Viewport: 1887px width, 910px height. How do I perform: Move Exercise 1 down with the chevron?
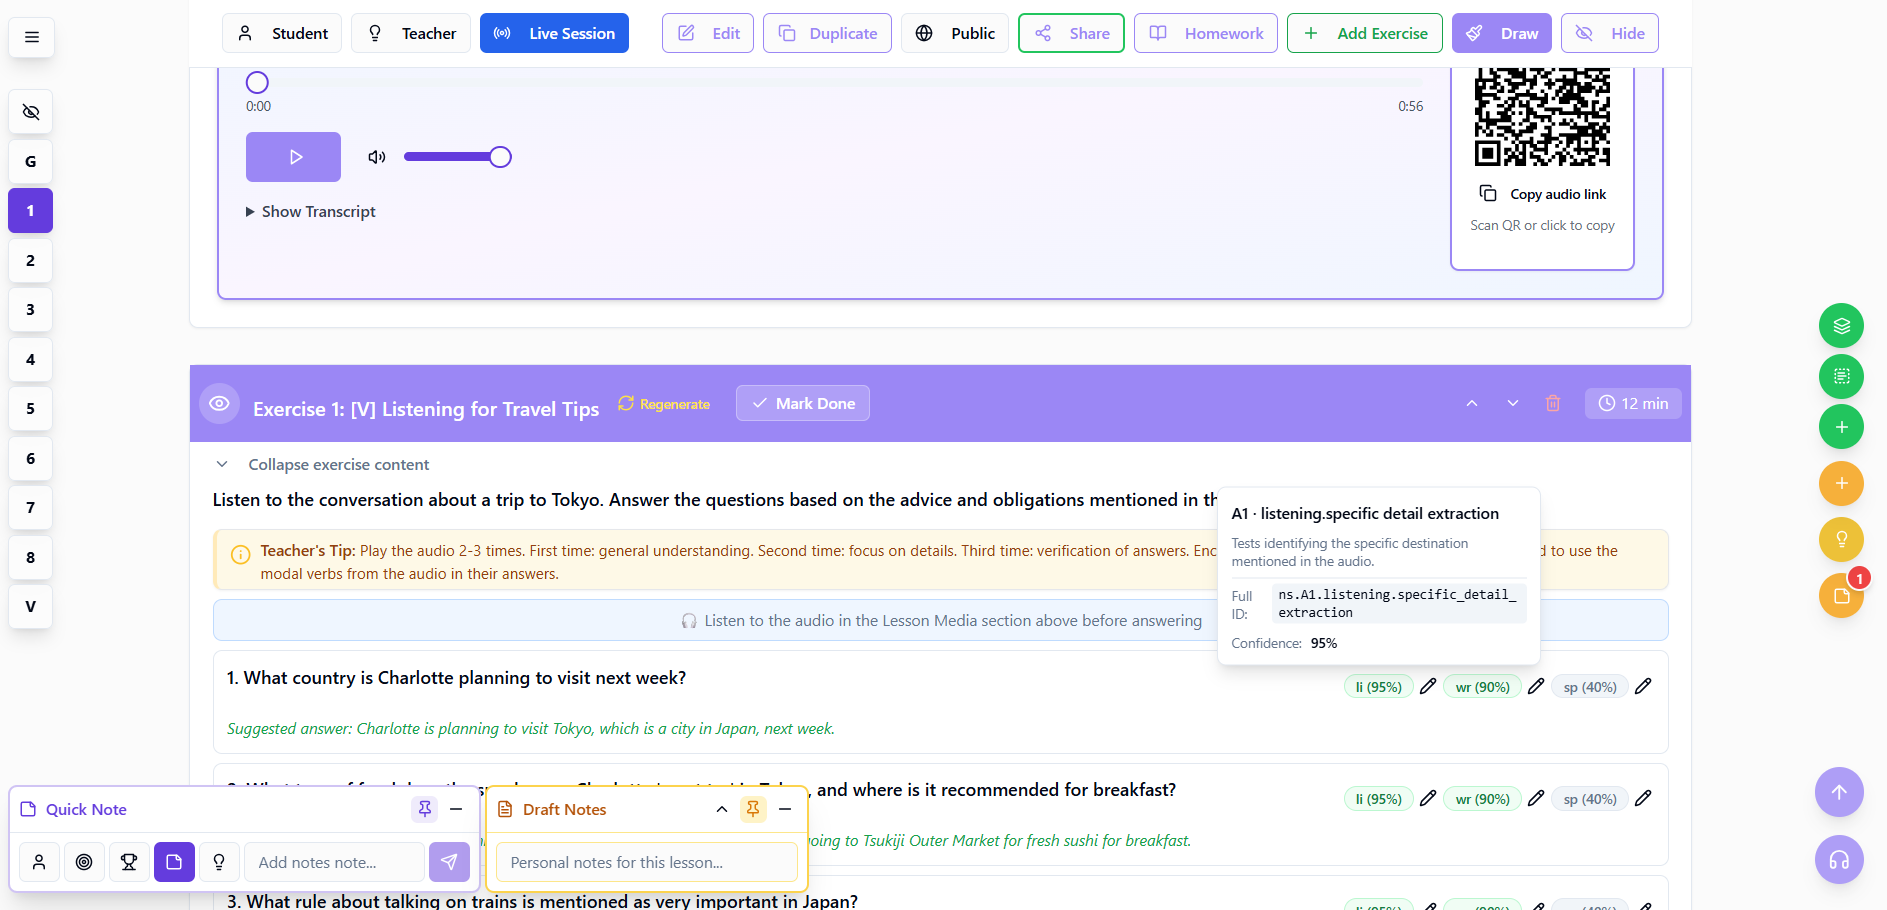[x=1513, y=404]
